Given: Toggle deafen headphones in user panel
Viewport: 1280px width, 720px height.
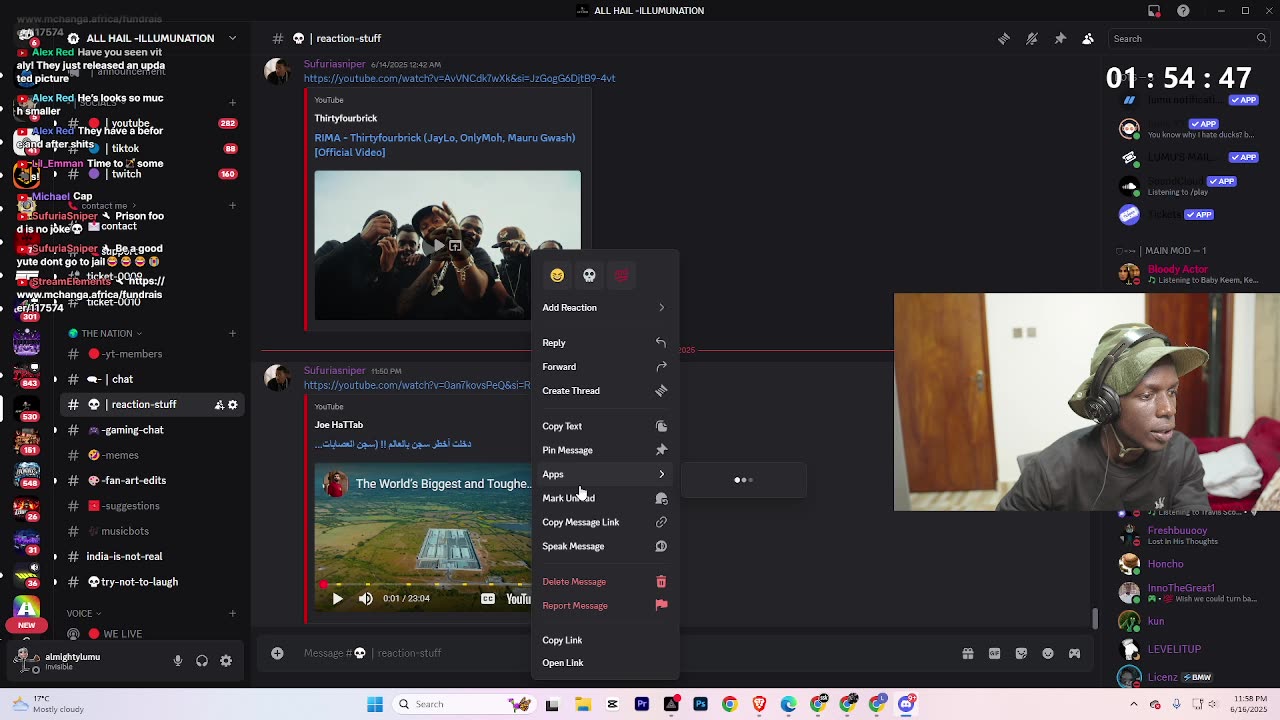Looking at the screenshot, I should tap(202, 661).
